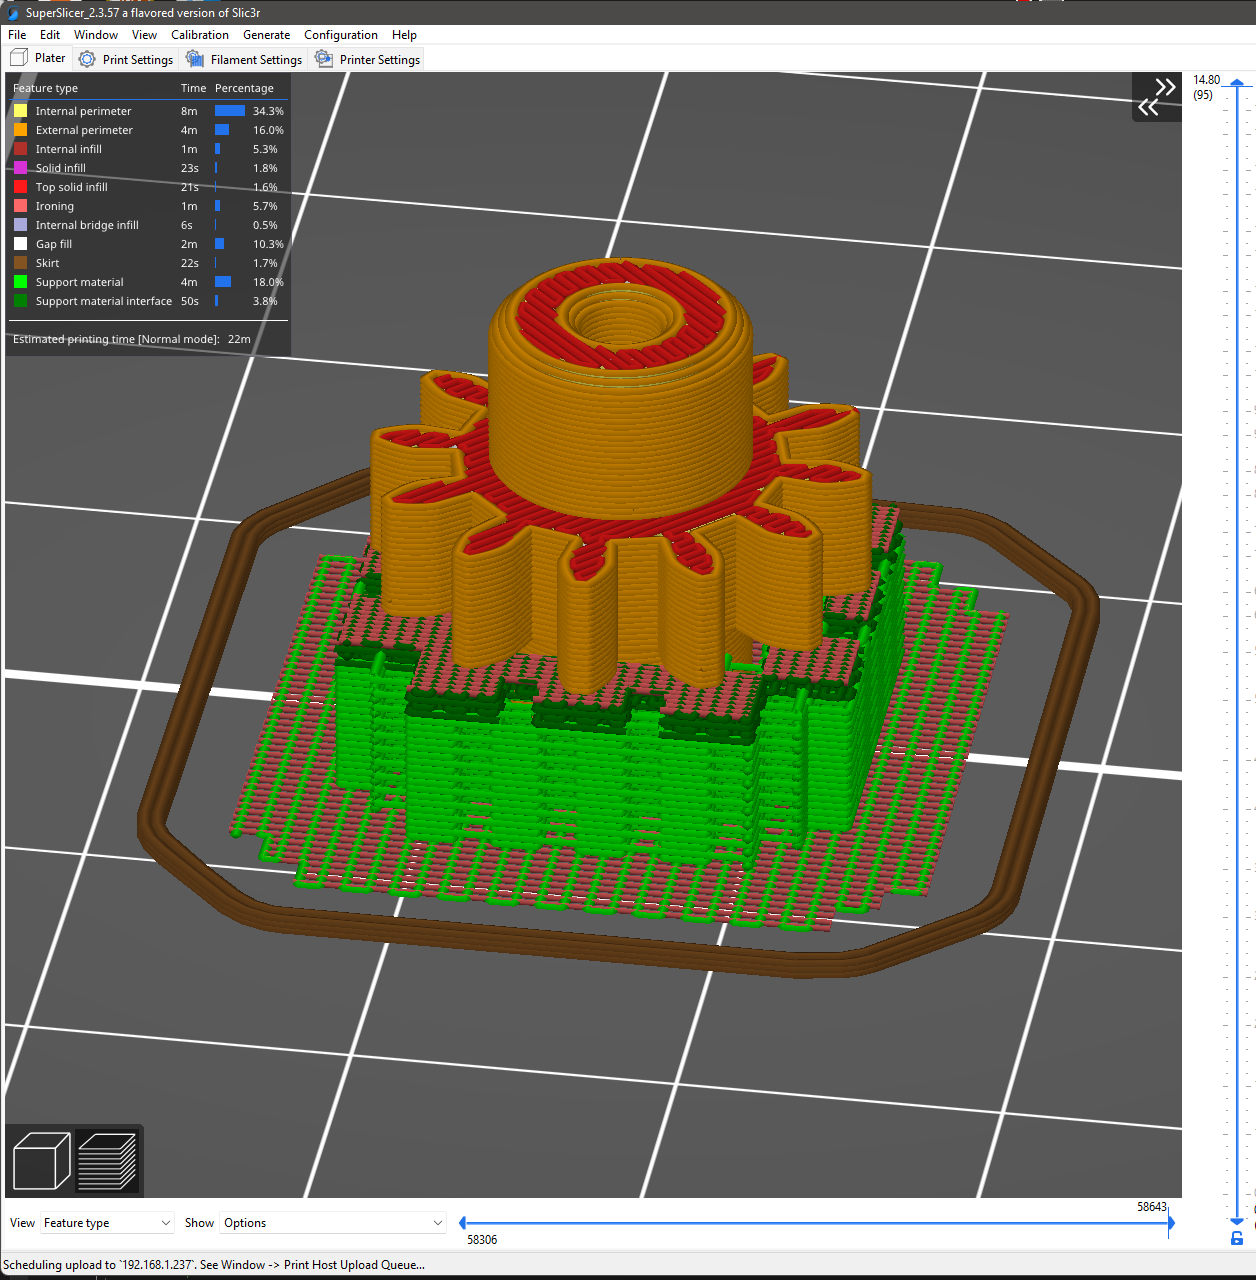Open Print Settings using the gear icon
1256x1280 pixels.
tap(87, 59)
